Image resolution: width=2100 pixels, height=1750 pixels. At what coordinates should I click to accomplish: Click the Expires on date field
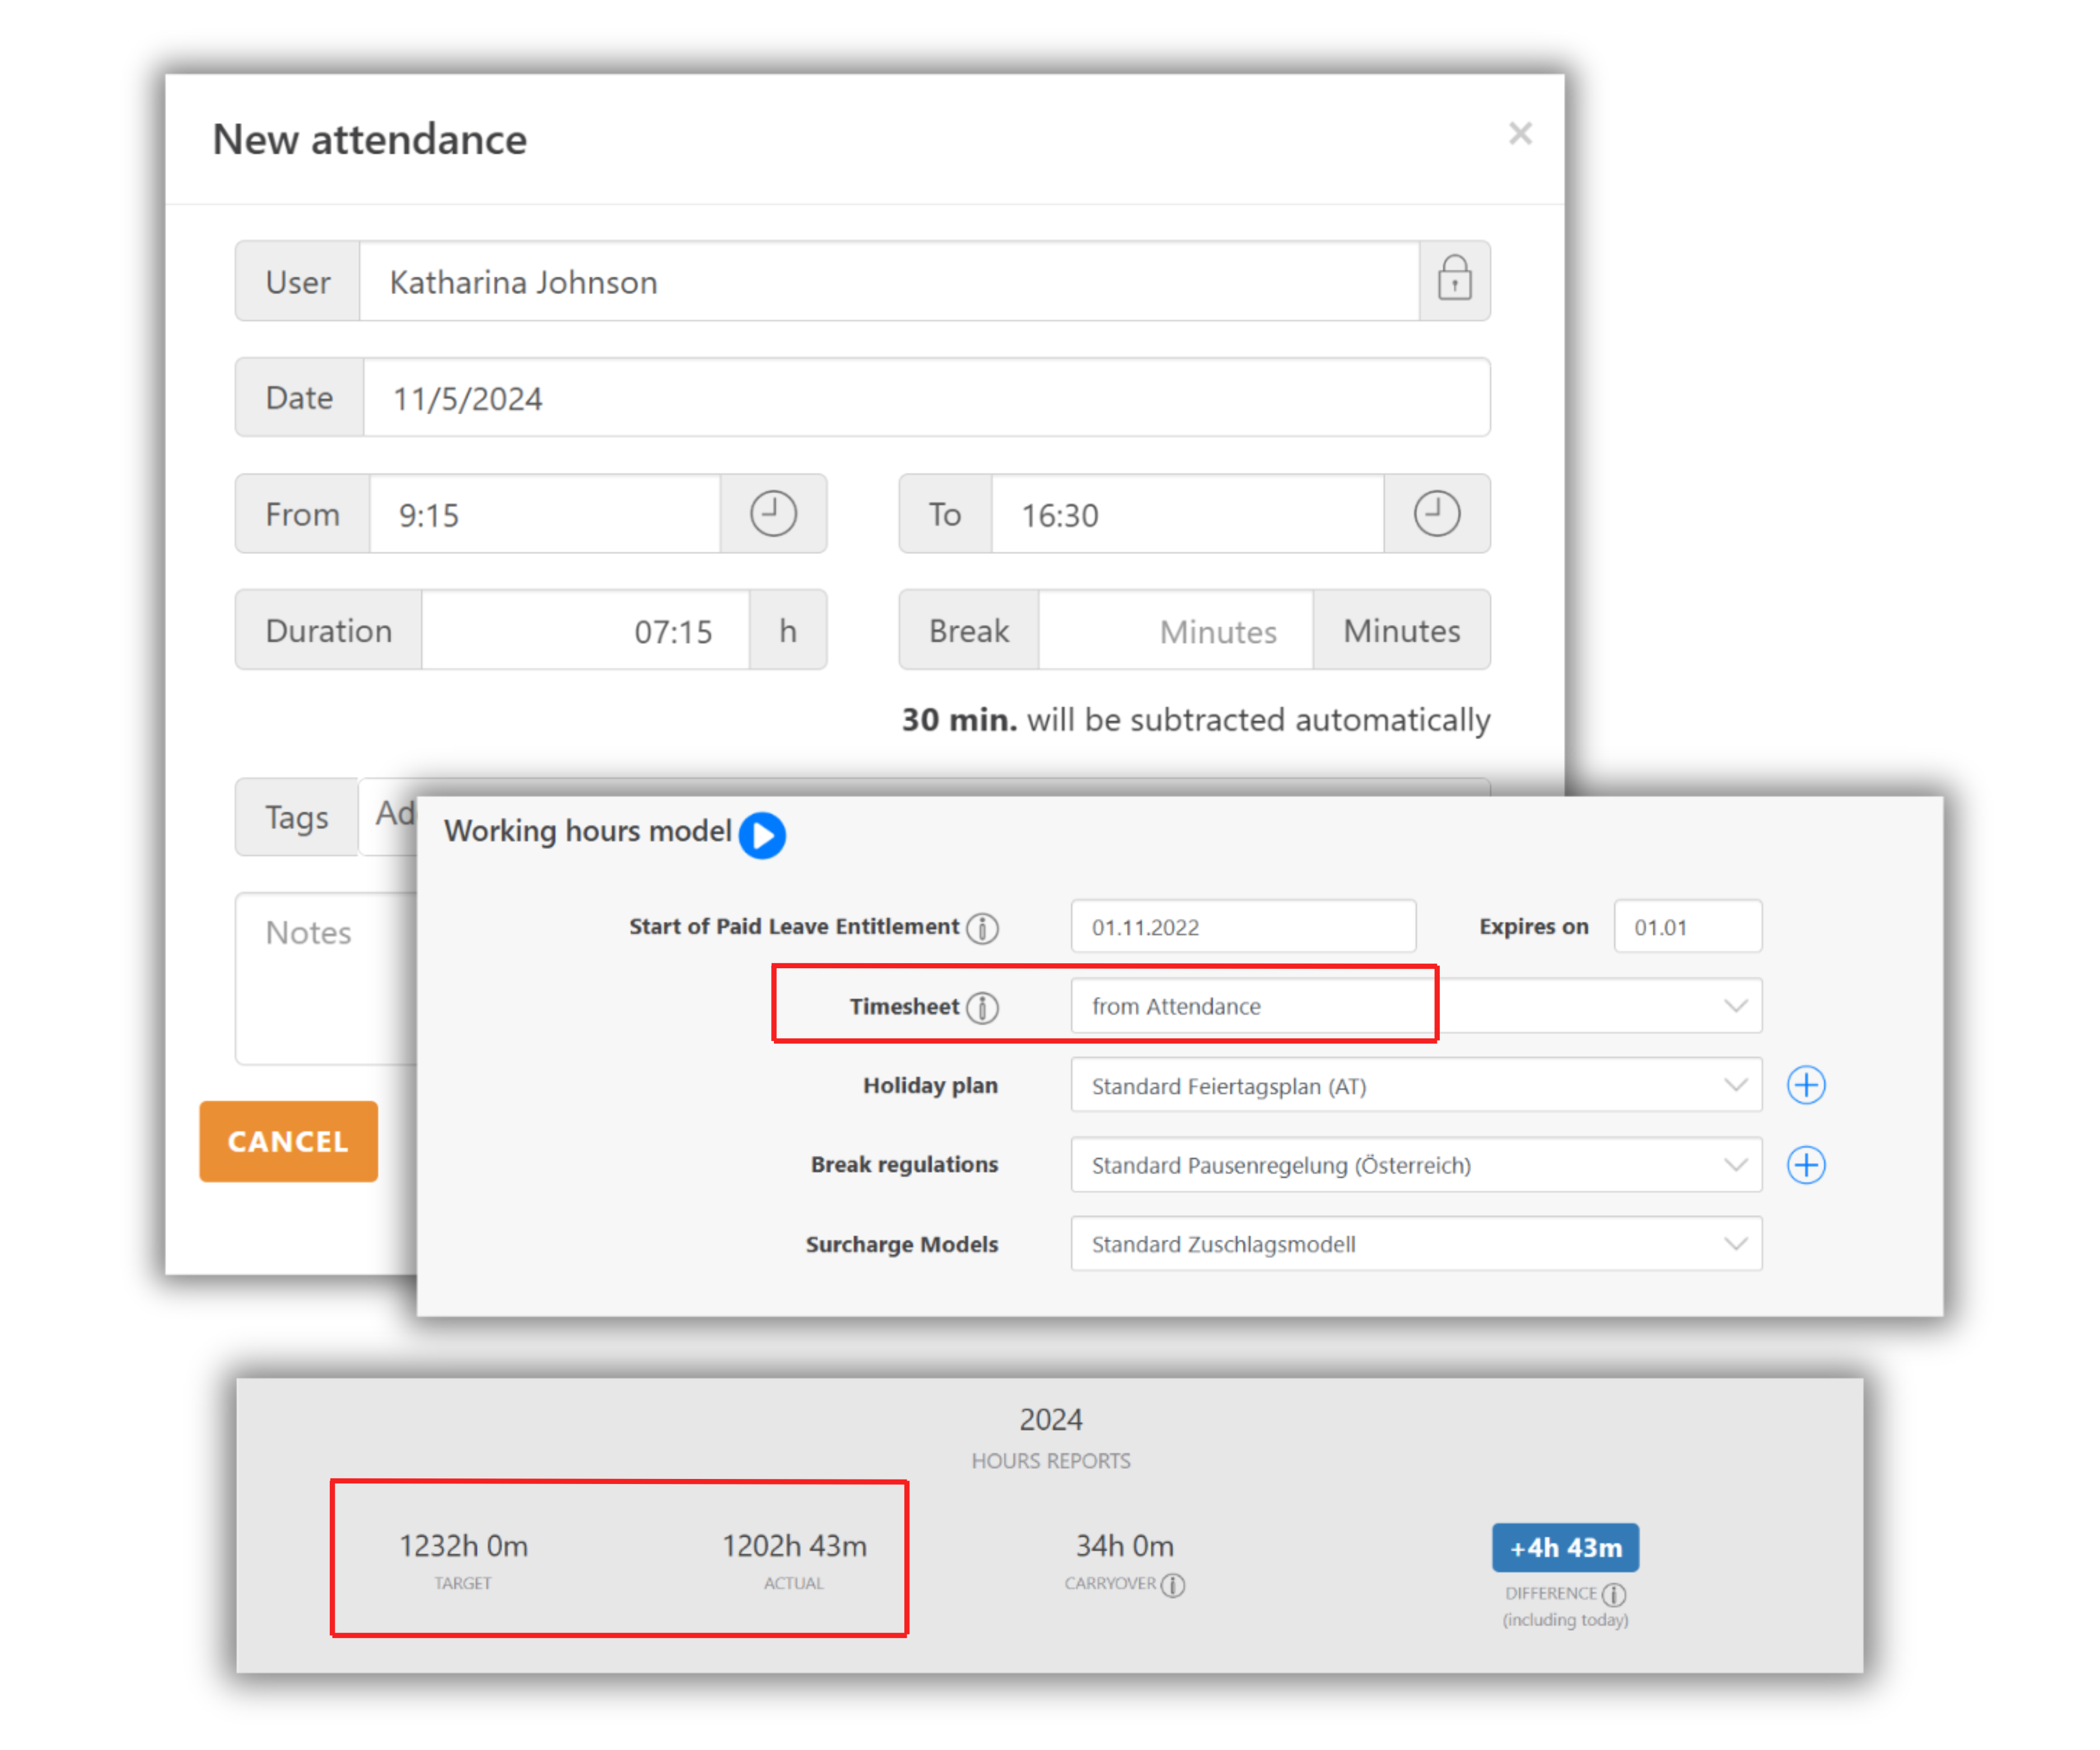(x=1687, y=927)
